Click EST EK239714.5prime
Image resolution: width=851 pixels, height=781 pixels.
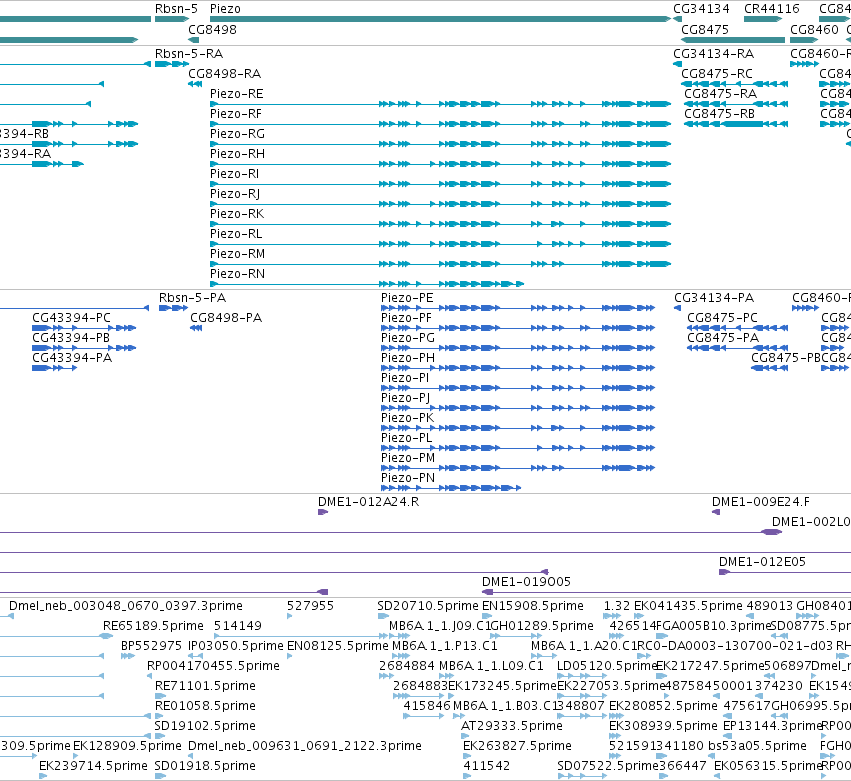coord(93,766)
